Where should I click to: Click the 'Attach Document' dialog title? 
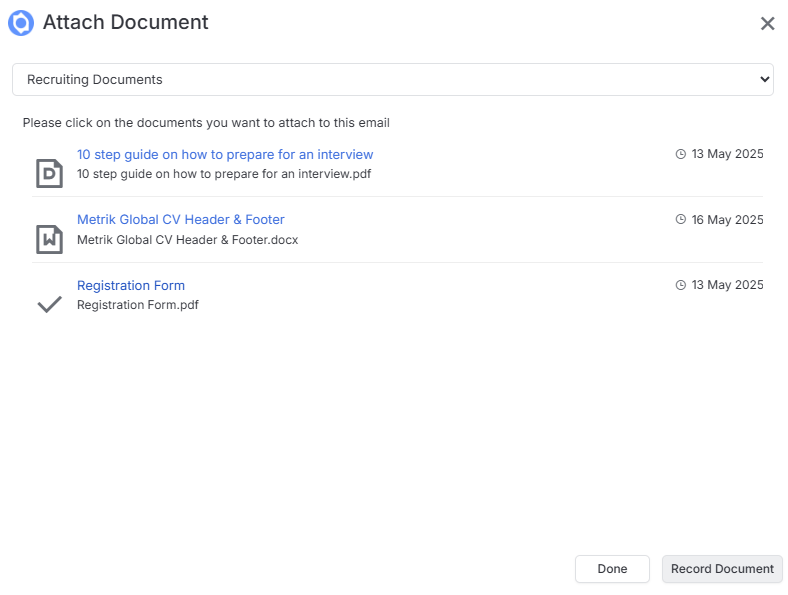125,23
